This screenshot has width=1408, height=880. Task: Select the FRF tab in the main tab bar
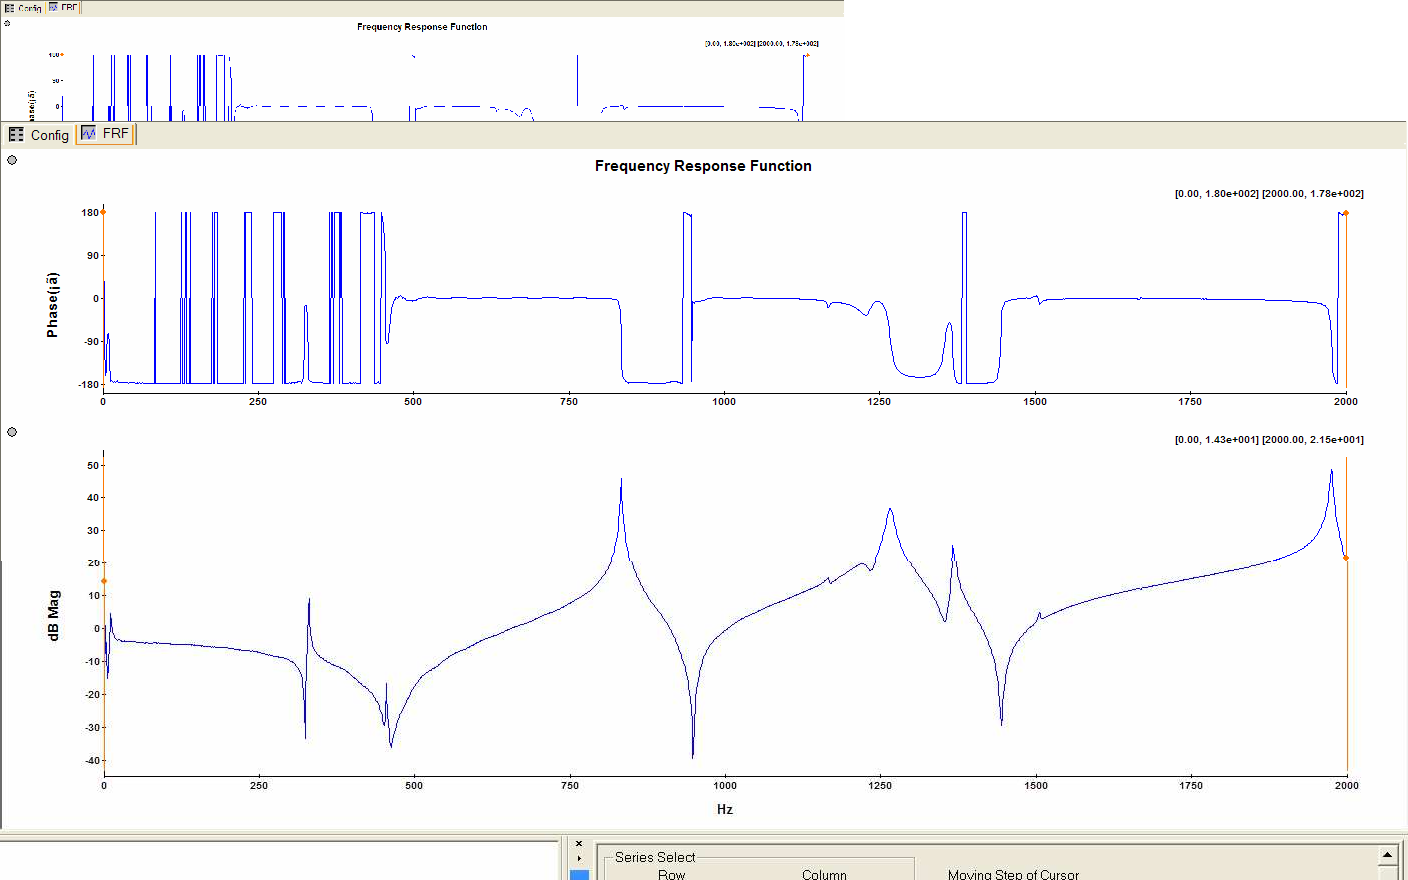106,133
